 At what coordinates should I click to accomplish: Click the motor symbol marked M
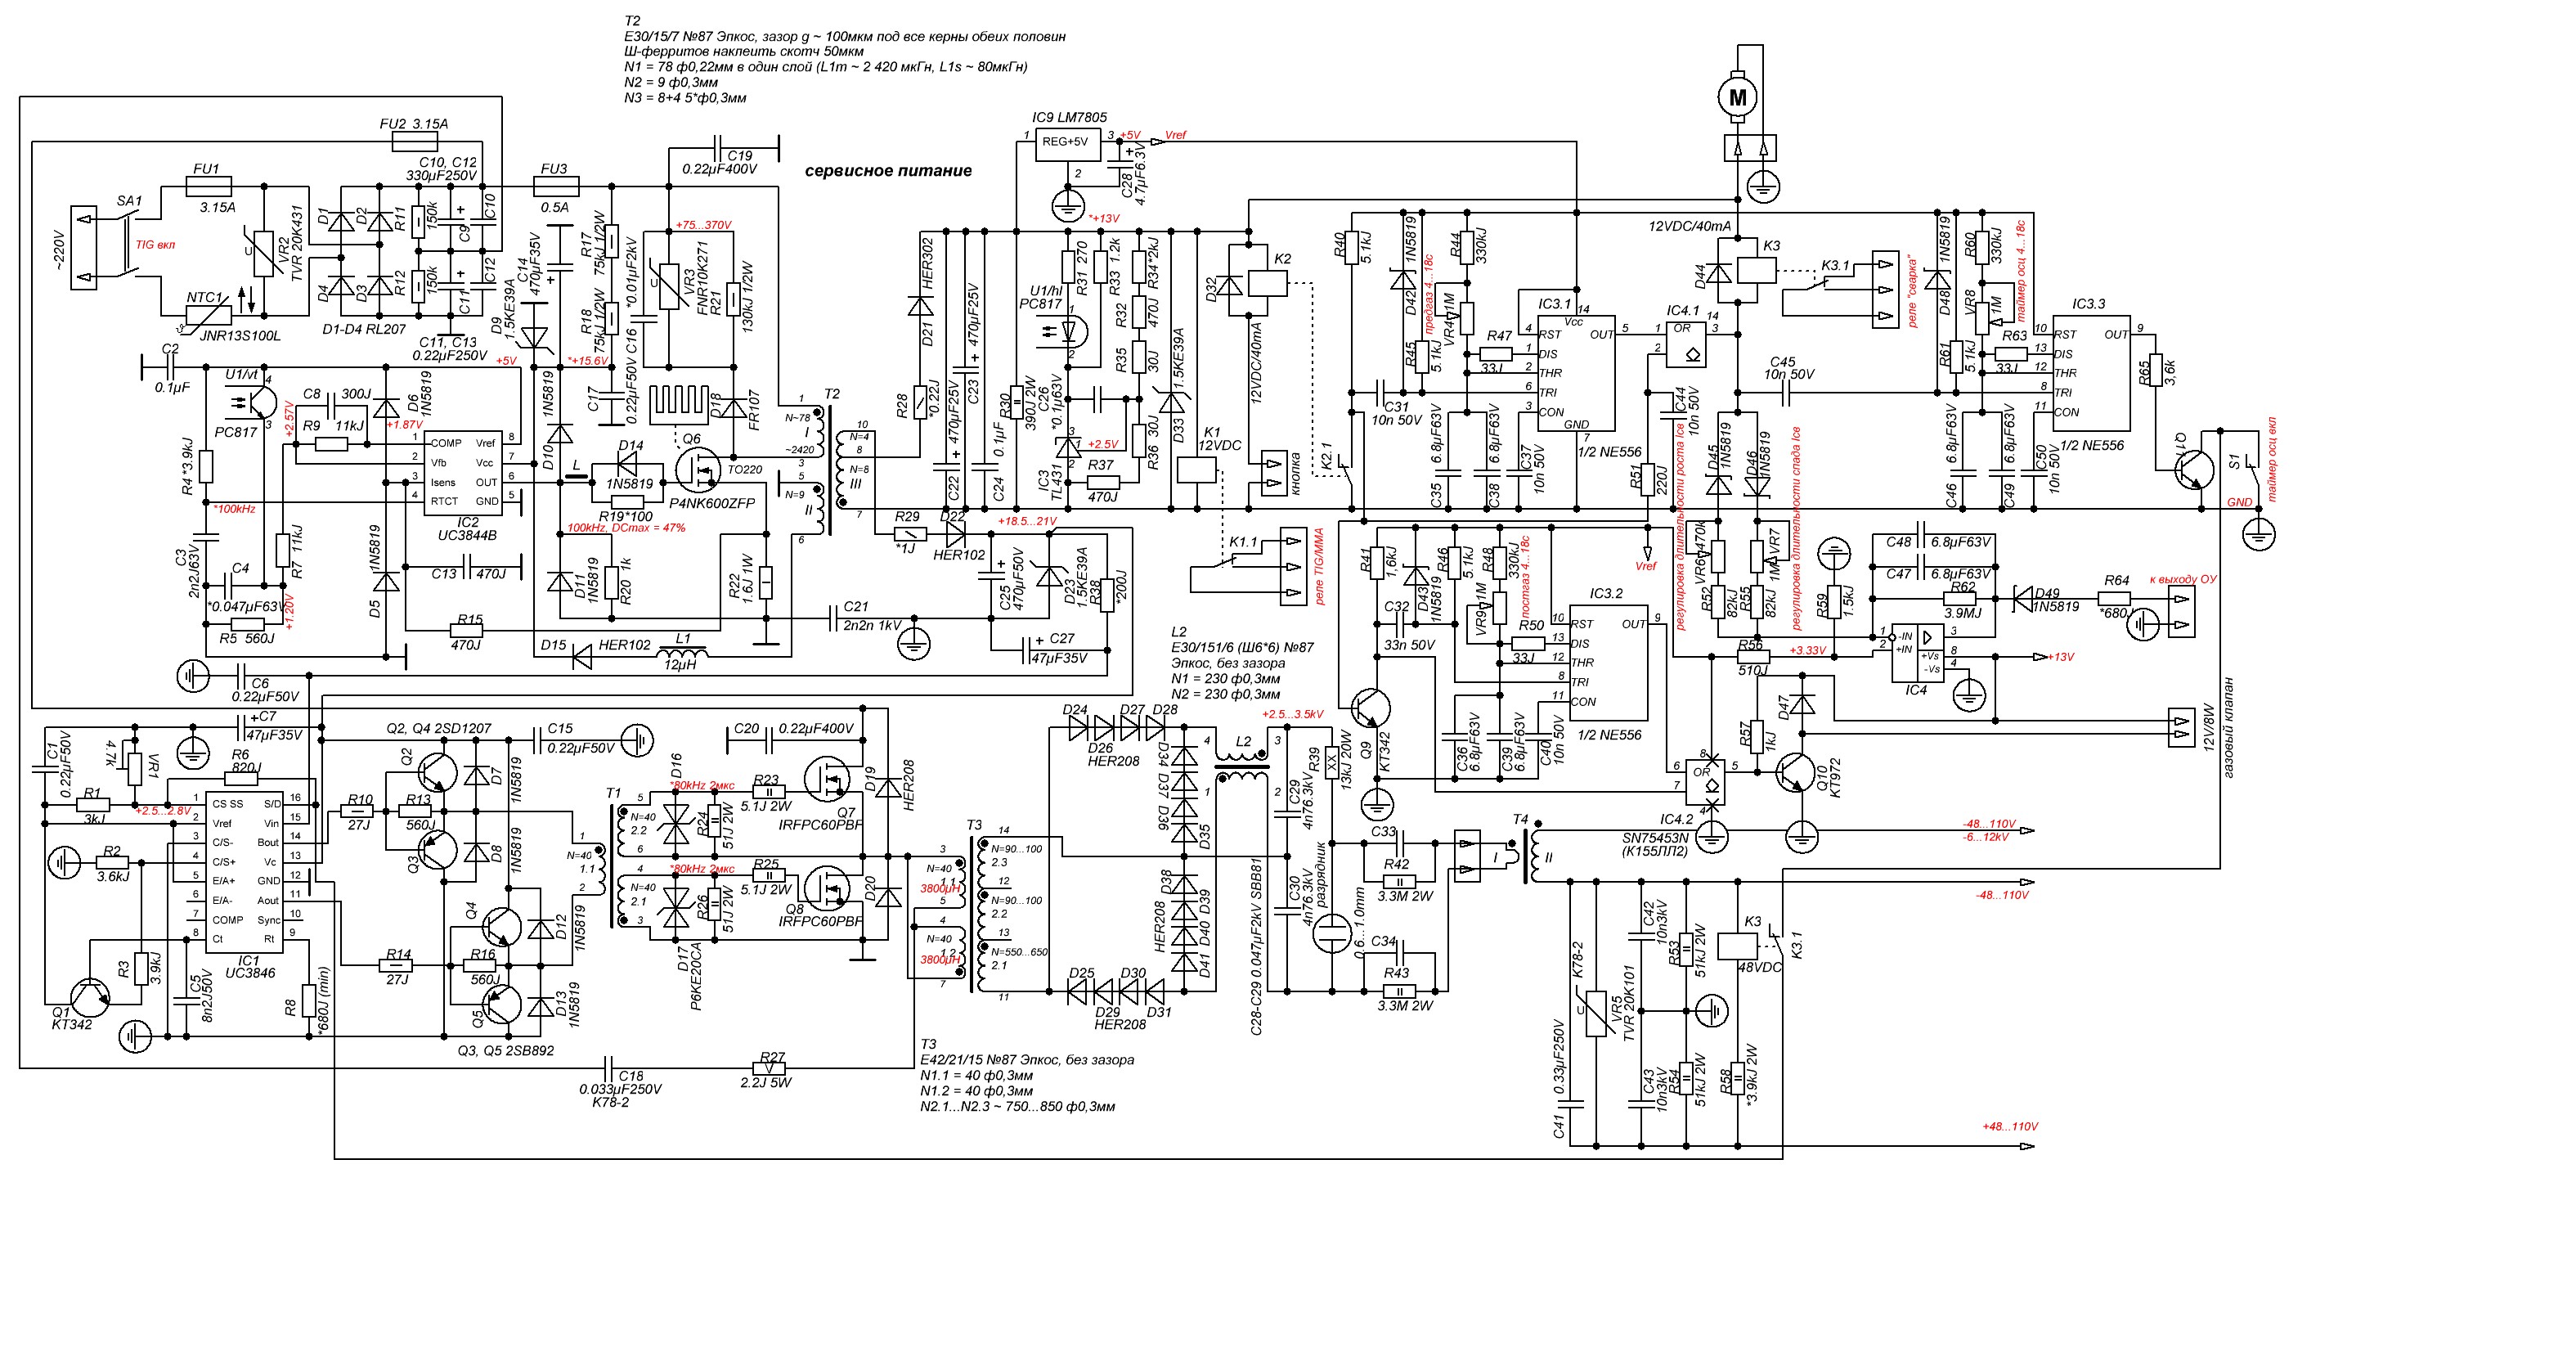point(1738,98)
